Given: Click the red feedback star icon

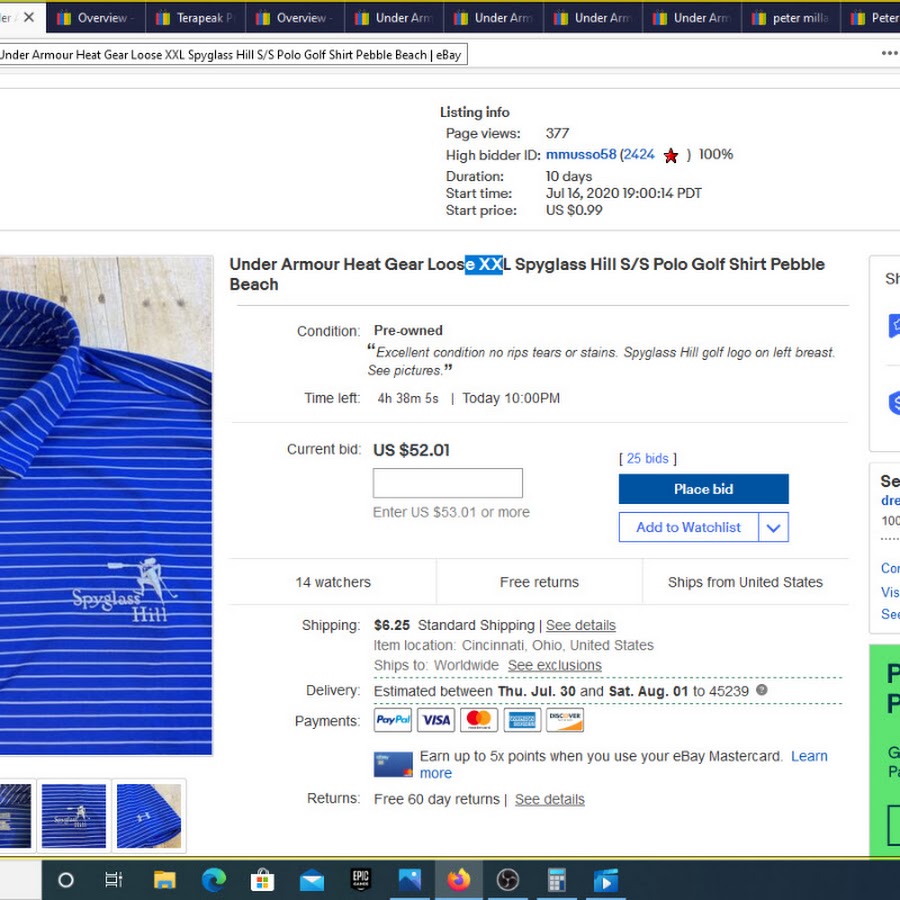Looking at the screenshot, I should [x=670, y=155].
